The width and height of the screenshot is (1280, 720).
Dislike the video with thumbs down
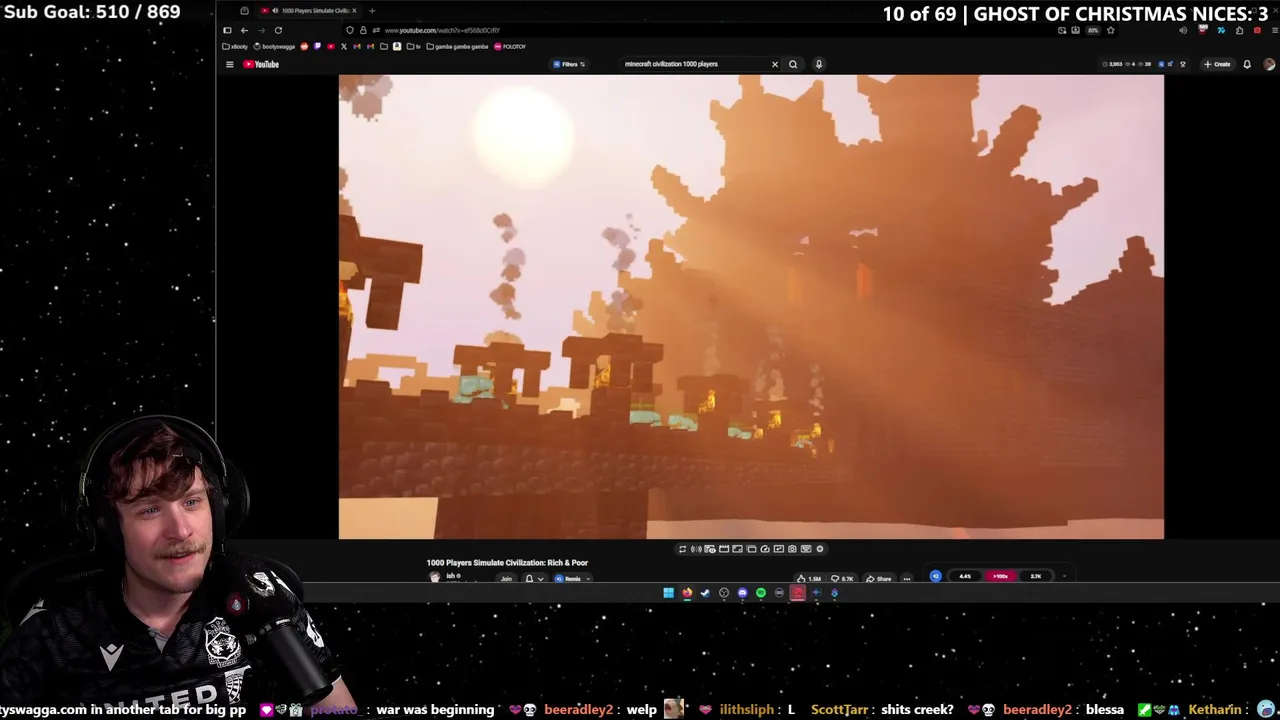coord(841,579)
